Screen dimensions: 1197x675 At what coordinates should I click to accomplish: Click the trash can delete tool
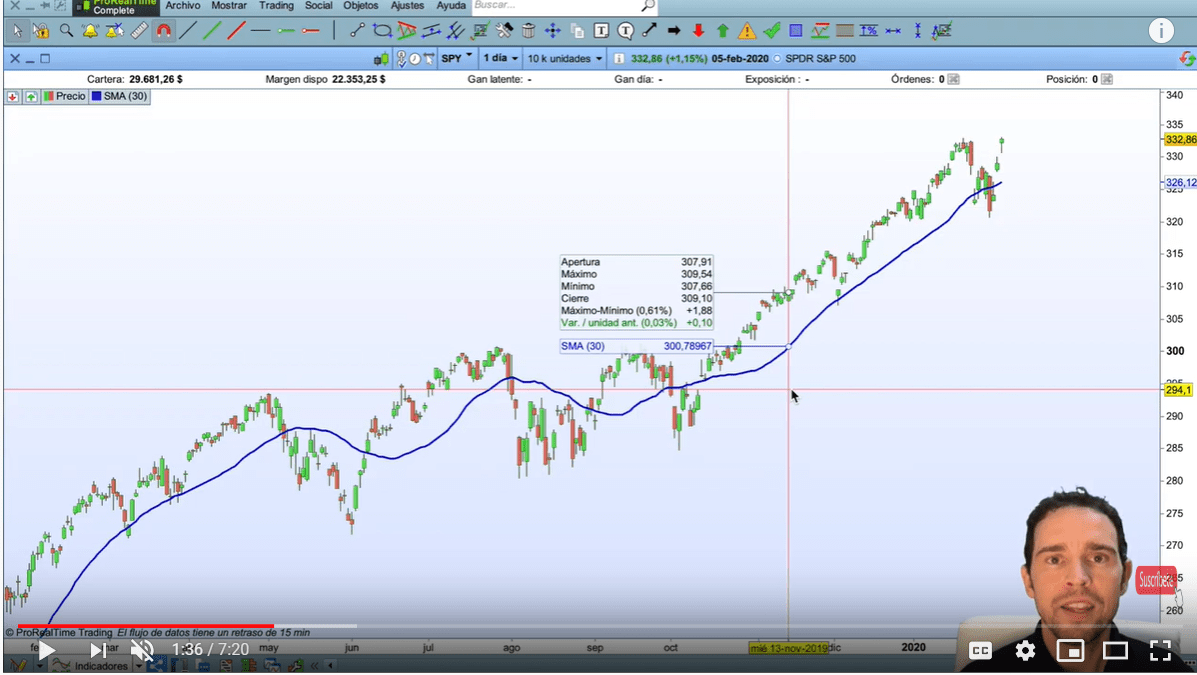(x=528, y=31)
